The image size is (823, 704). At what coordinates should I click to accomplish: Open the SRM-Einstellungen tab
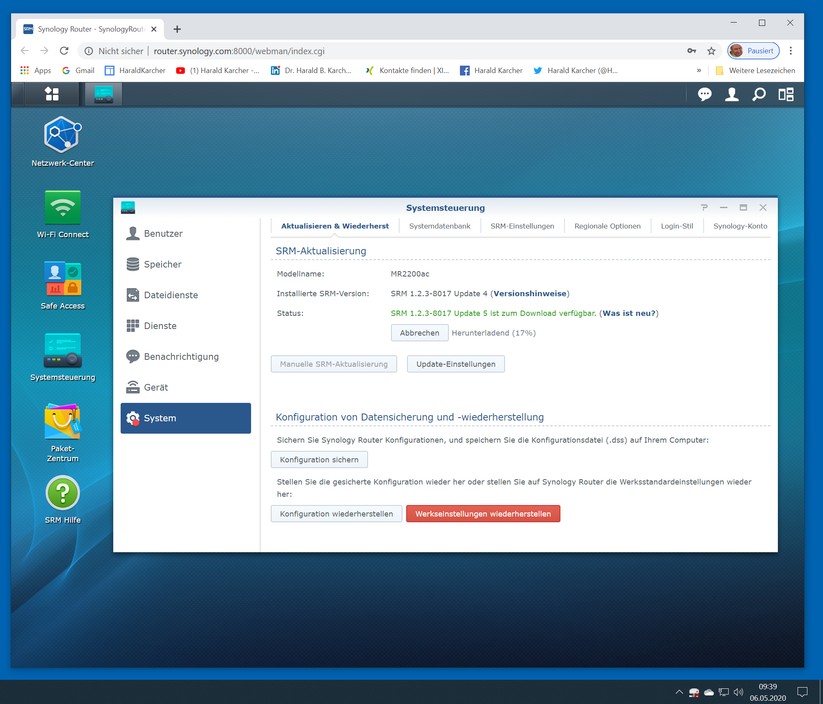click(x=522, y=226)
